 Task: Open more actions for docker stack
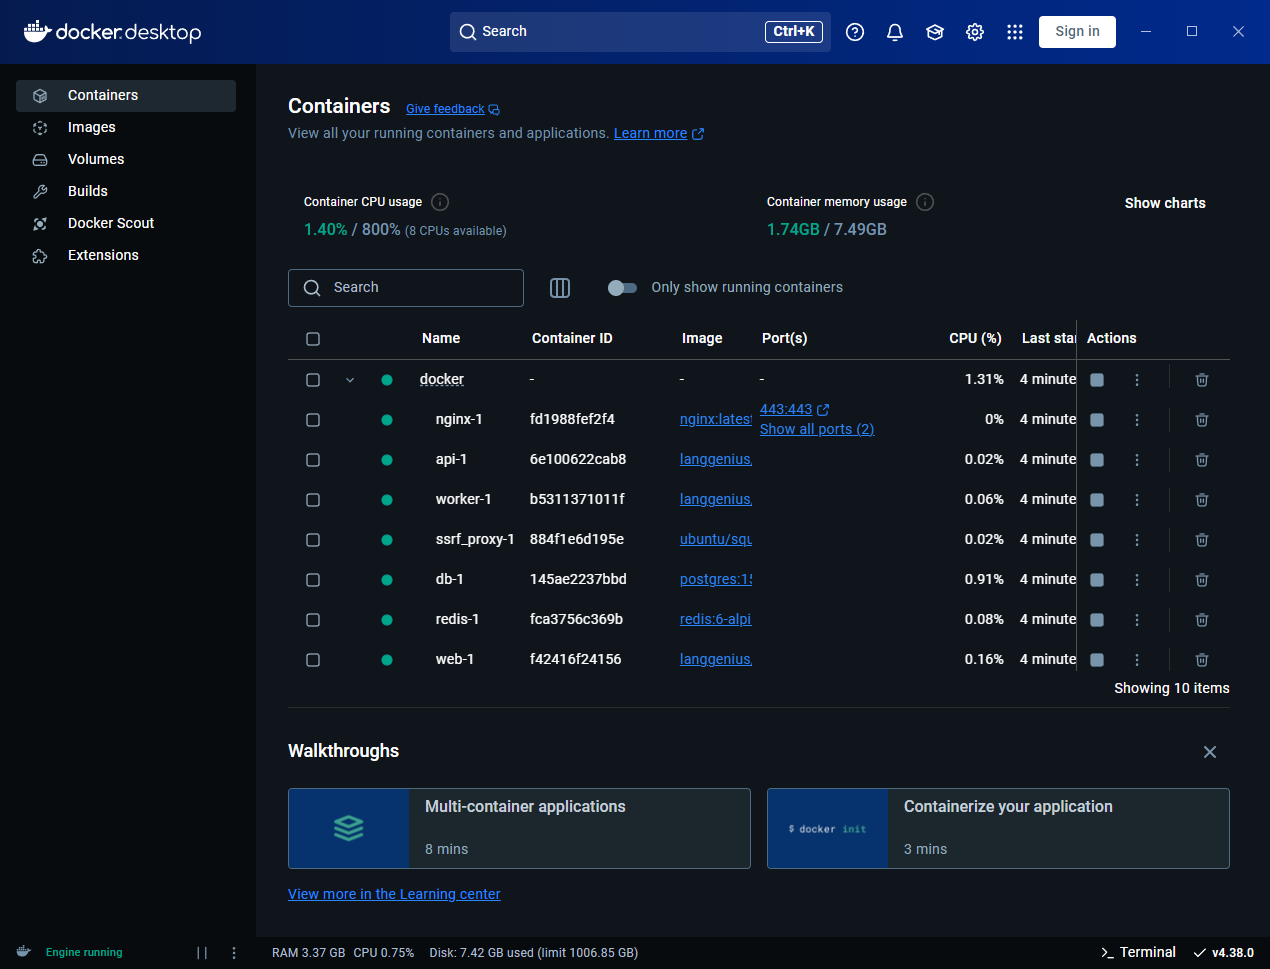click(1137, 380)
